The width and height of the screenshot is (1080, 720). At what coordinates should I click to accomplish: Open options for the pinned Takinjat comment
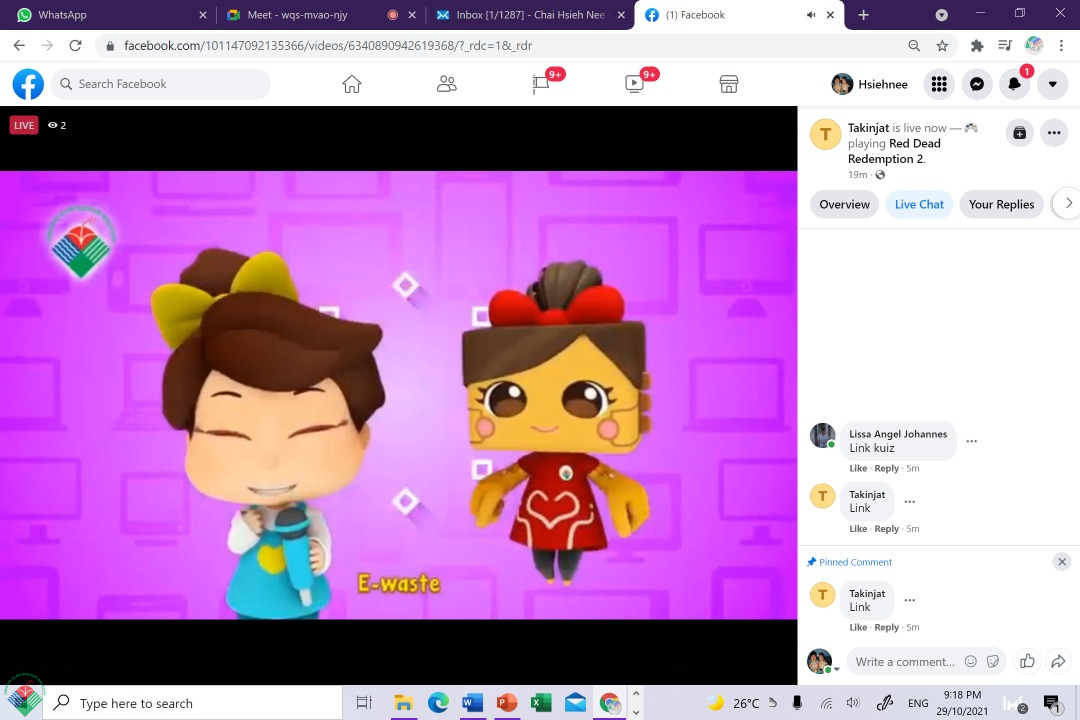(x=910, y=600)
